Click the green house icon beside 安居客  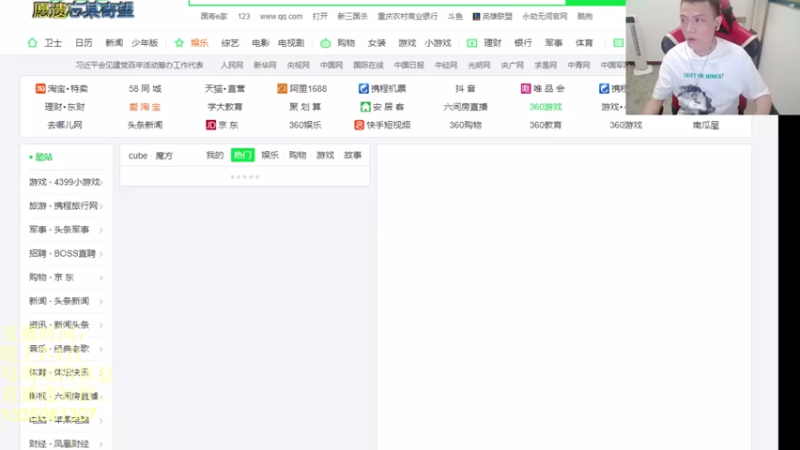tap(365, 107)
